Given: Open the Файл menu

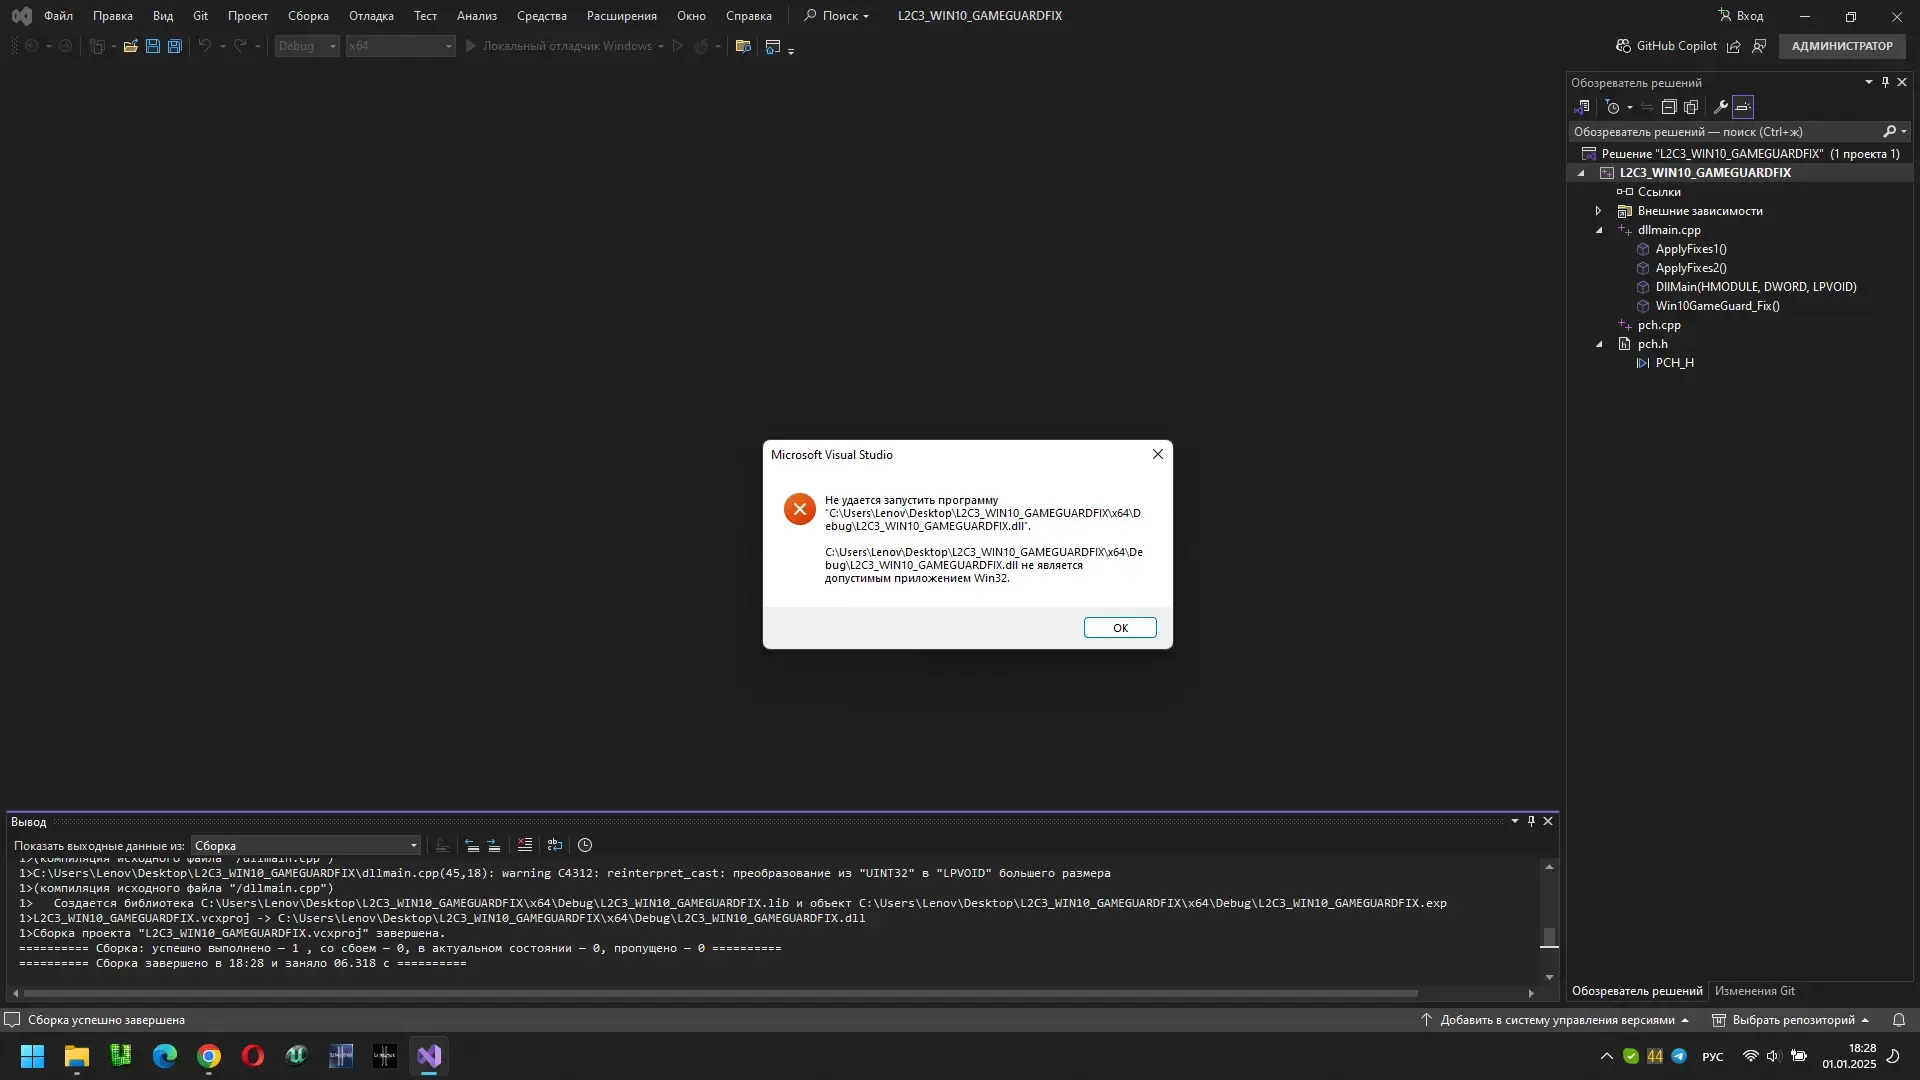Looking at the screenshot, I should (x=58, y=16).
